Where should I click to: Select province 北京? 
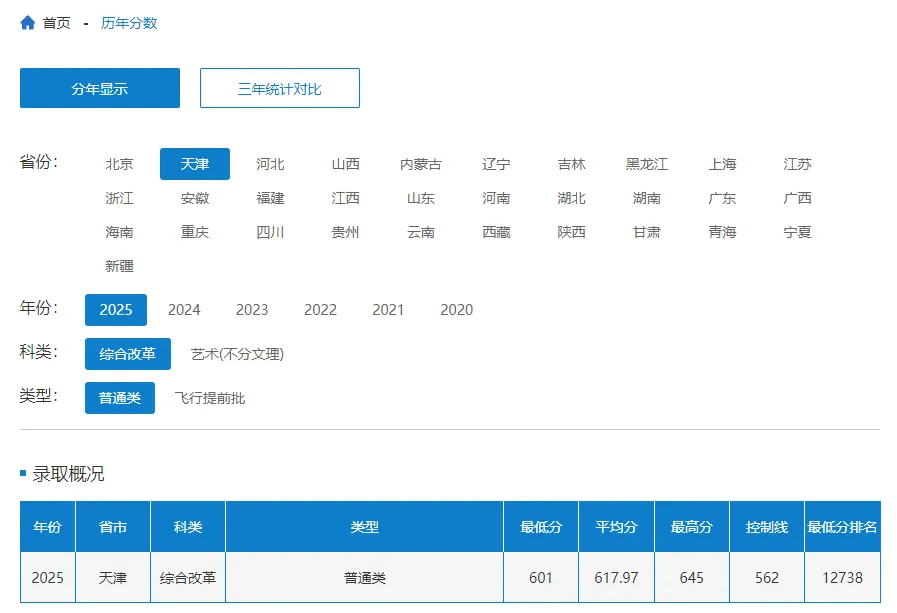coord(119,164)
